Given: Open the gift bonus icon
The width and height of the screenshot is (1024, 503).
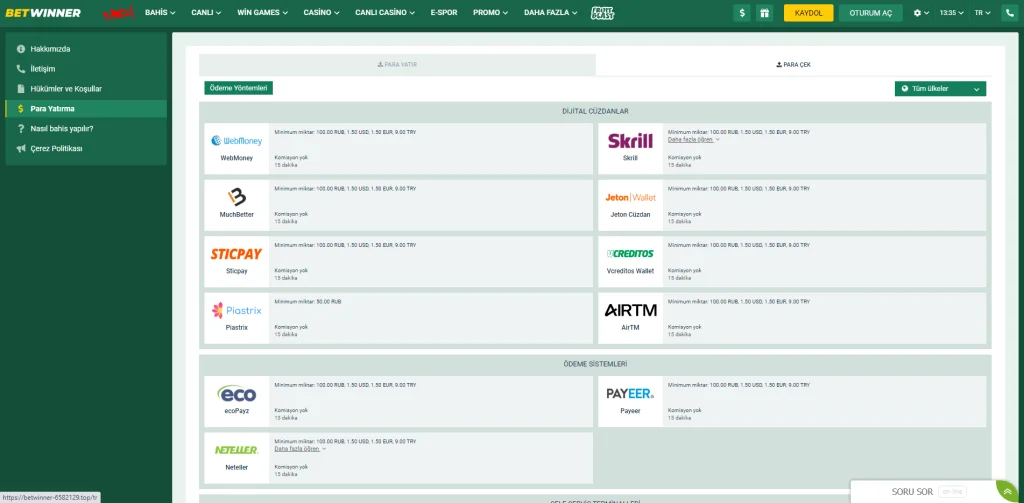Looking at the screenshot, I should (764, 13).
